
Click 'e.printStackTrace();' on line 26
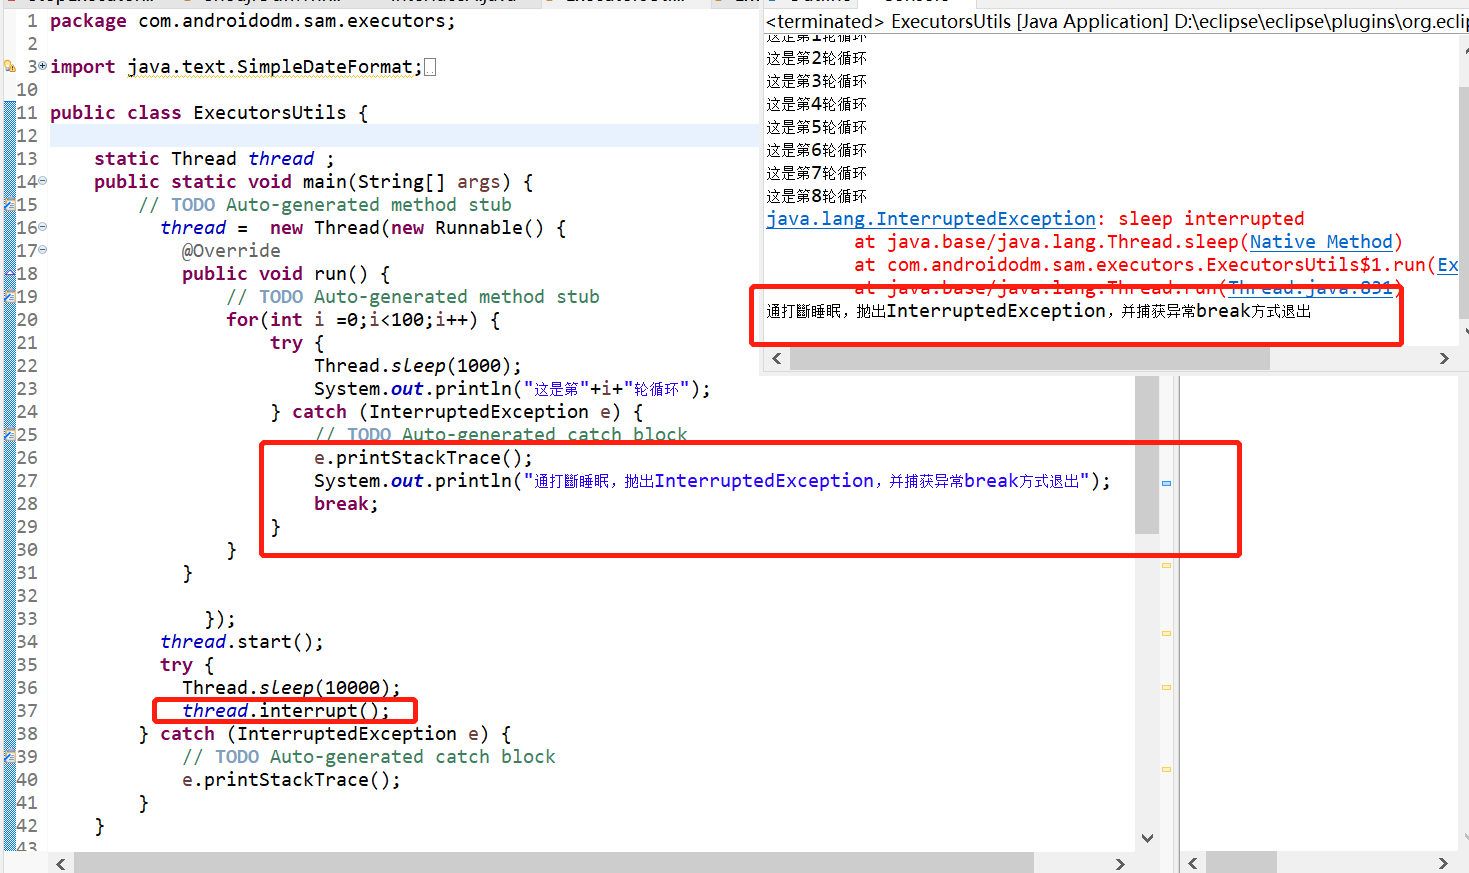(424, 458)
